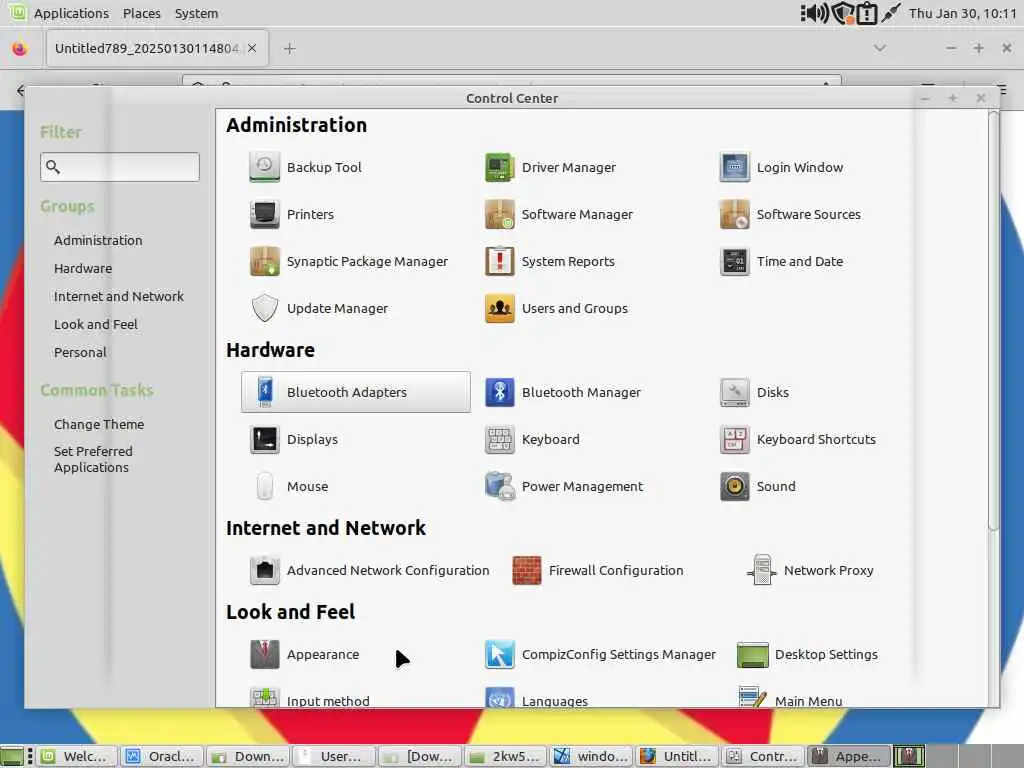Click Set Preferred Applications task
The width and height of the screenshot is (1024, 768).
click(93, 459)
